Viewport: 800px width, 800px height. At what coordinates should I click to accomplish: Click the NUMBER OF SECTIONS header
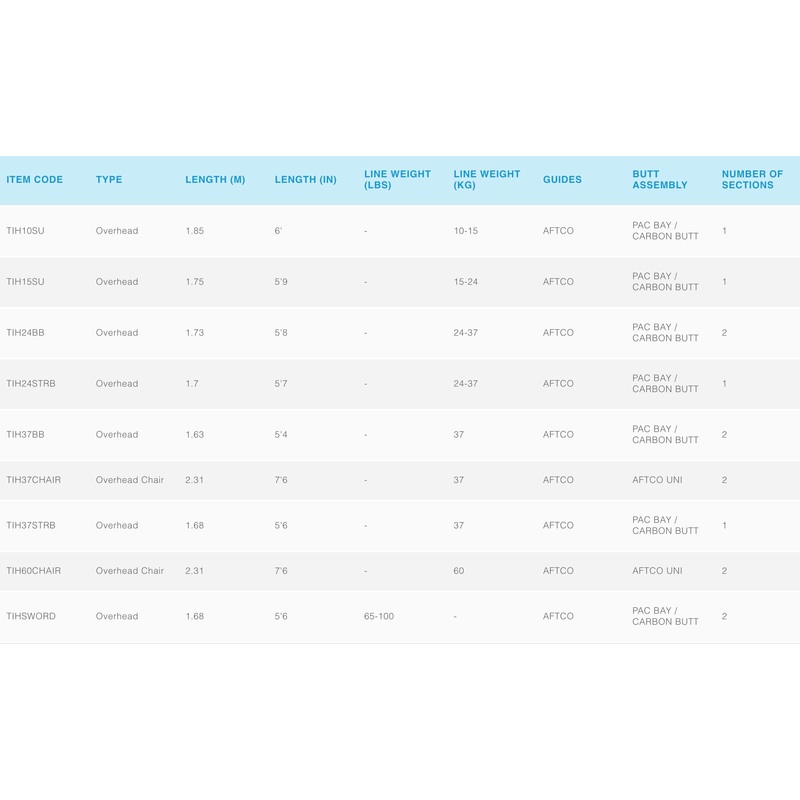752,180
